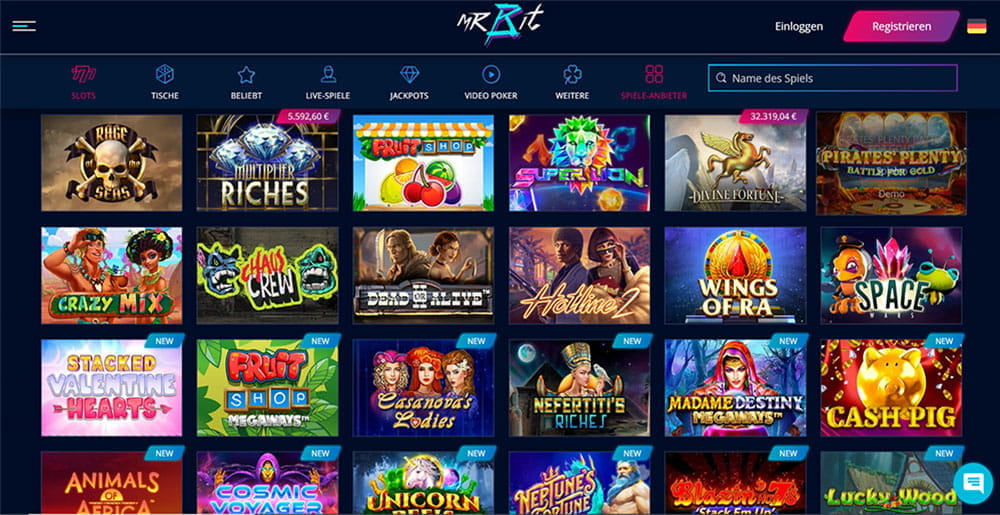Viewport: 1000px width, 515px height.
Task: Open the Divine Fortune jackpot game
Action: 735,163
